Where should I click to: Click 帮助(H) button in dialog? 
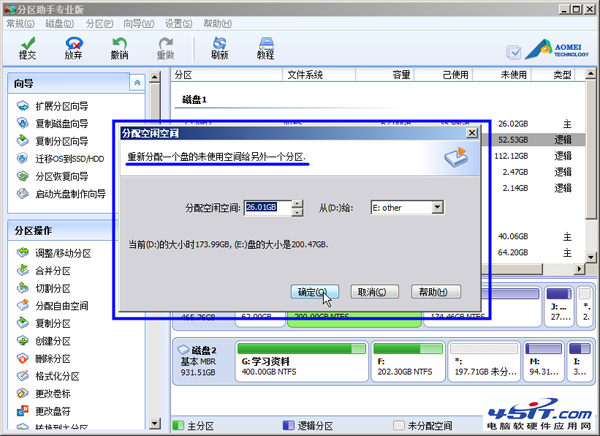click(436, 292)
